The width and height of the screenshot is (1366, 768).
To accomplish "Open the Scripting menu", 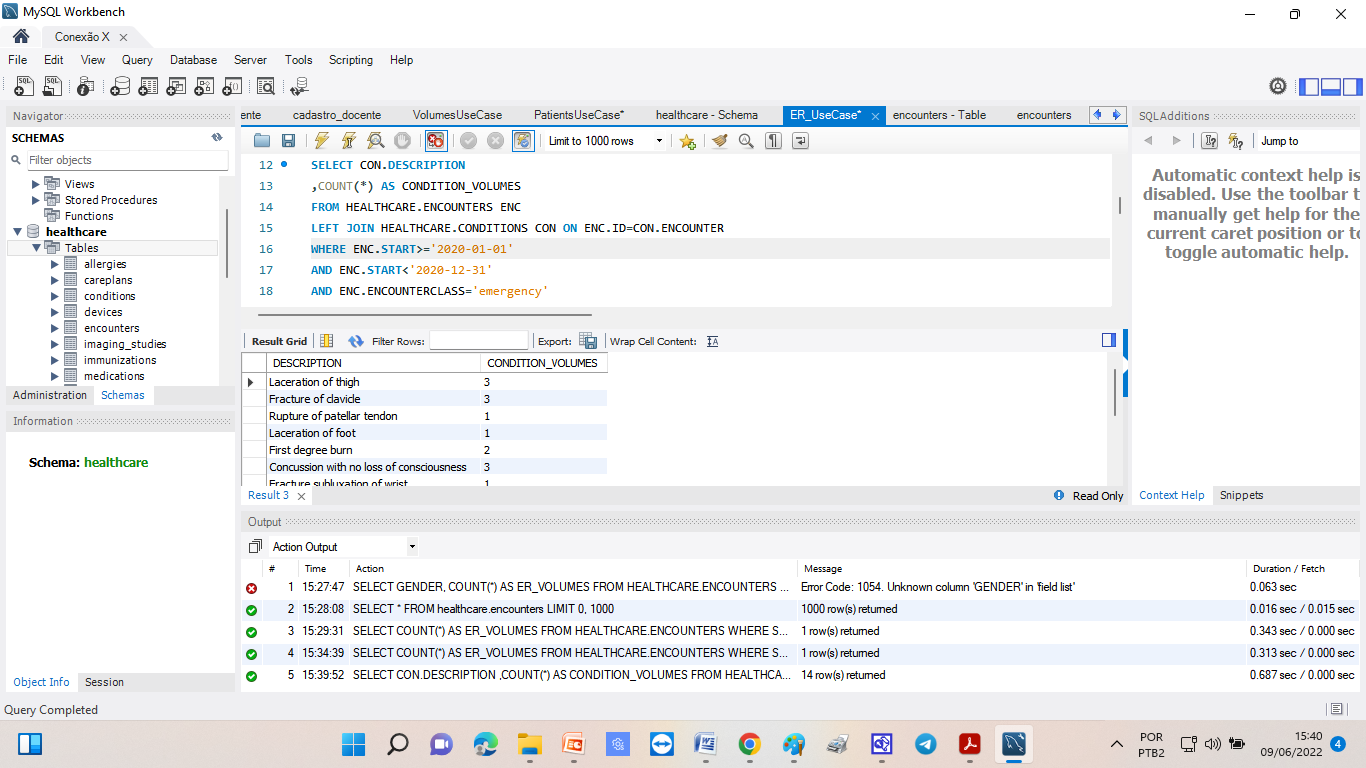I will coord(351,60).
